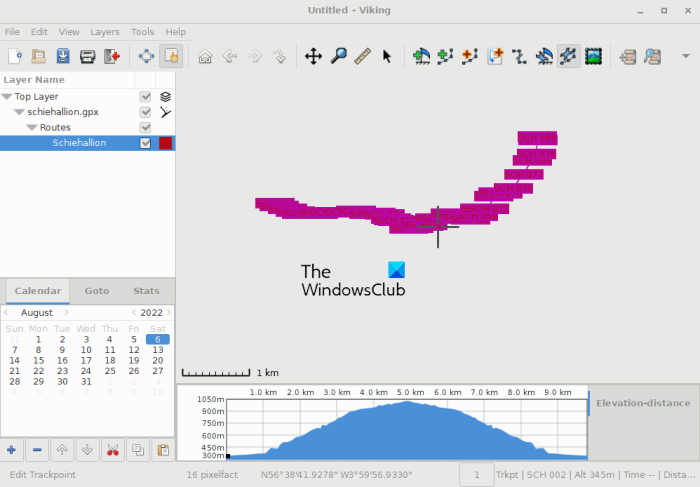Go to previous year before 2022
Image resolution: width=700 pixels, height=487 pixels.
(133, 312)
